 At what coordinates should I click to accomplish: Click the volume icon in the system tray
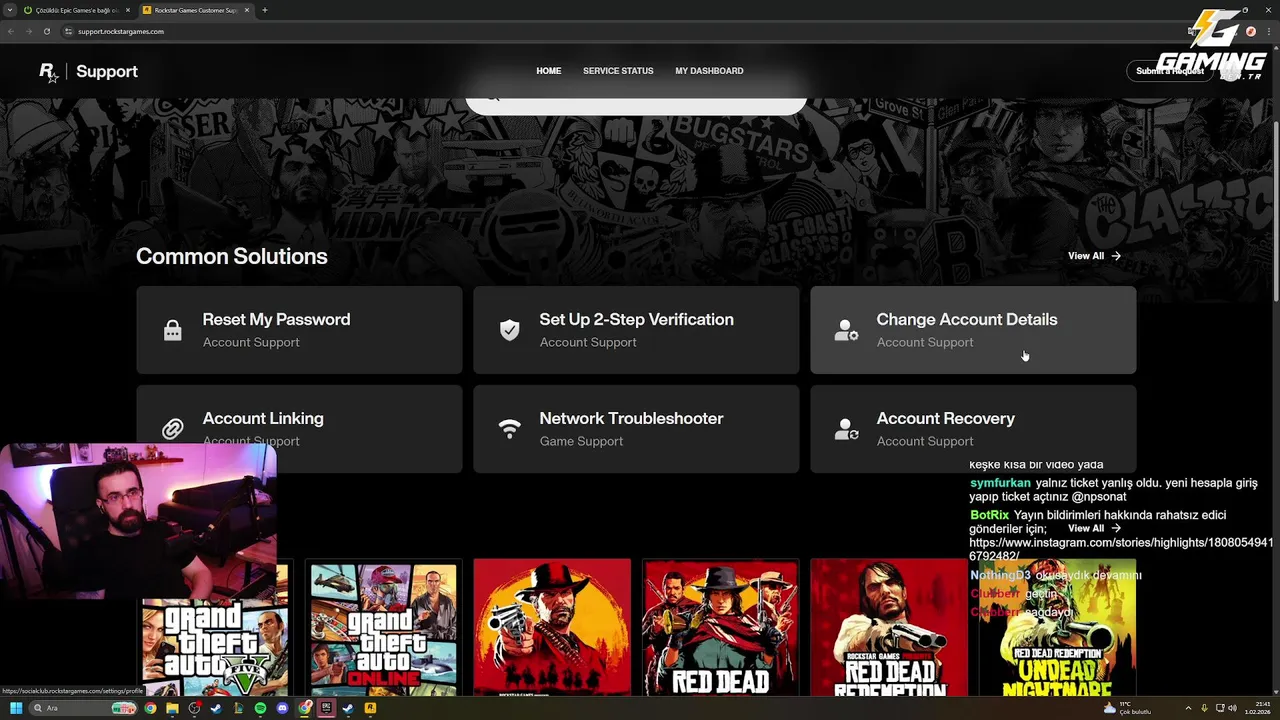[x=1233, y=708]
